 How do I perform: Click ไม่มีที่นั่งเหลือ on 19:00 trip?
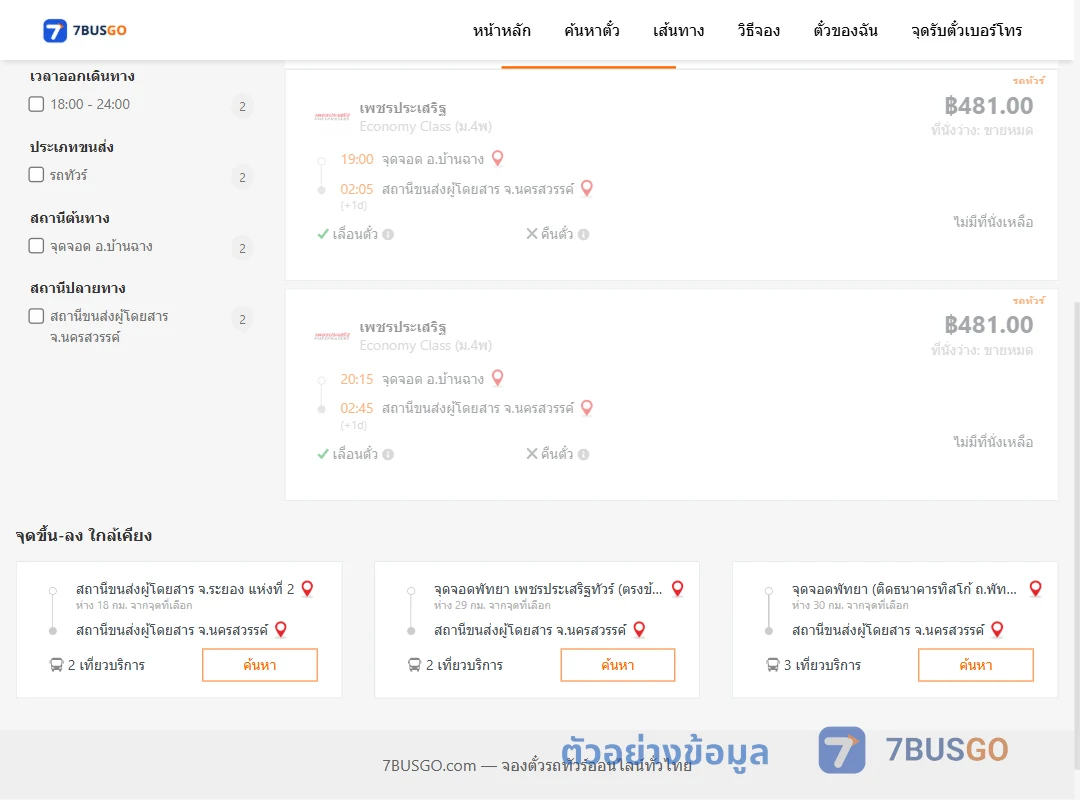coord(993,222)
